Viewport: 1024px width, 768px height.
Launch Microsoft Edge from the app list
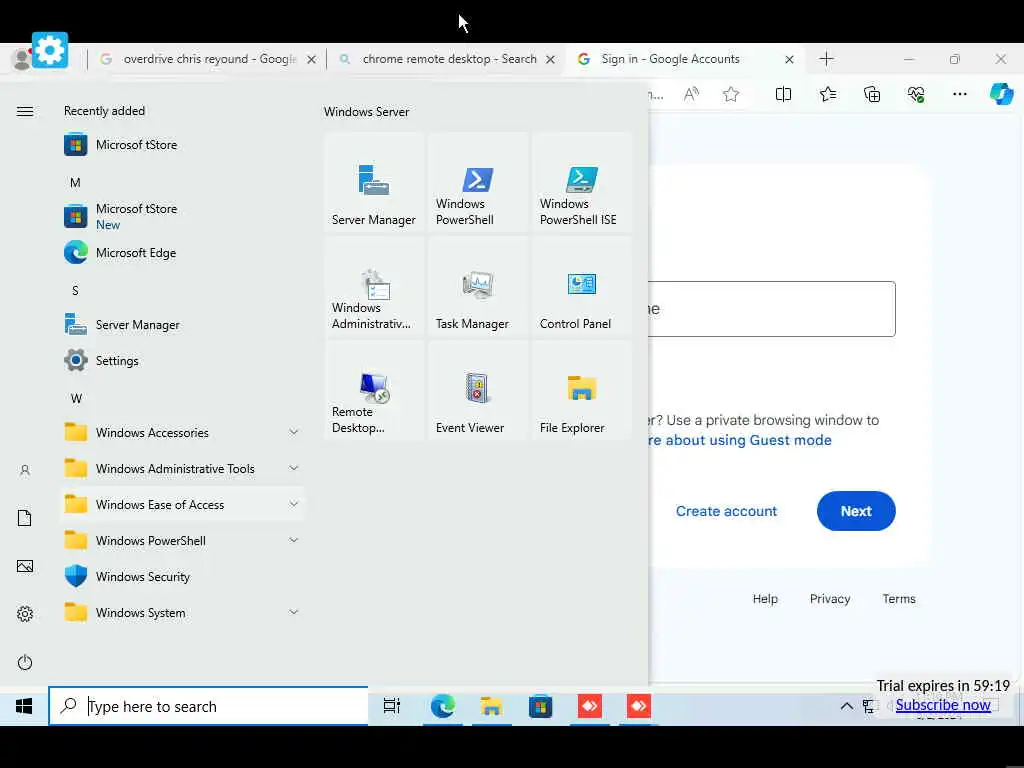tap(182, 253)
